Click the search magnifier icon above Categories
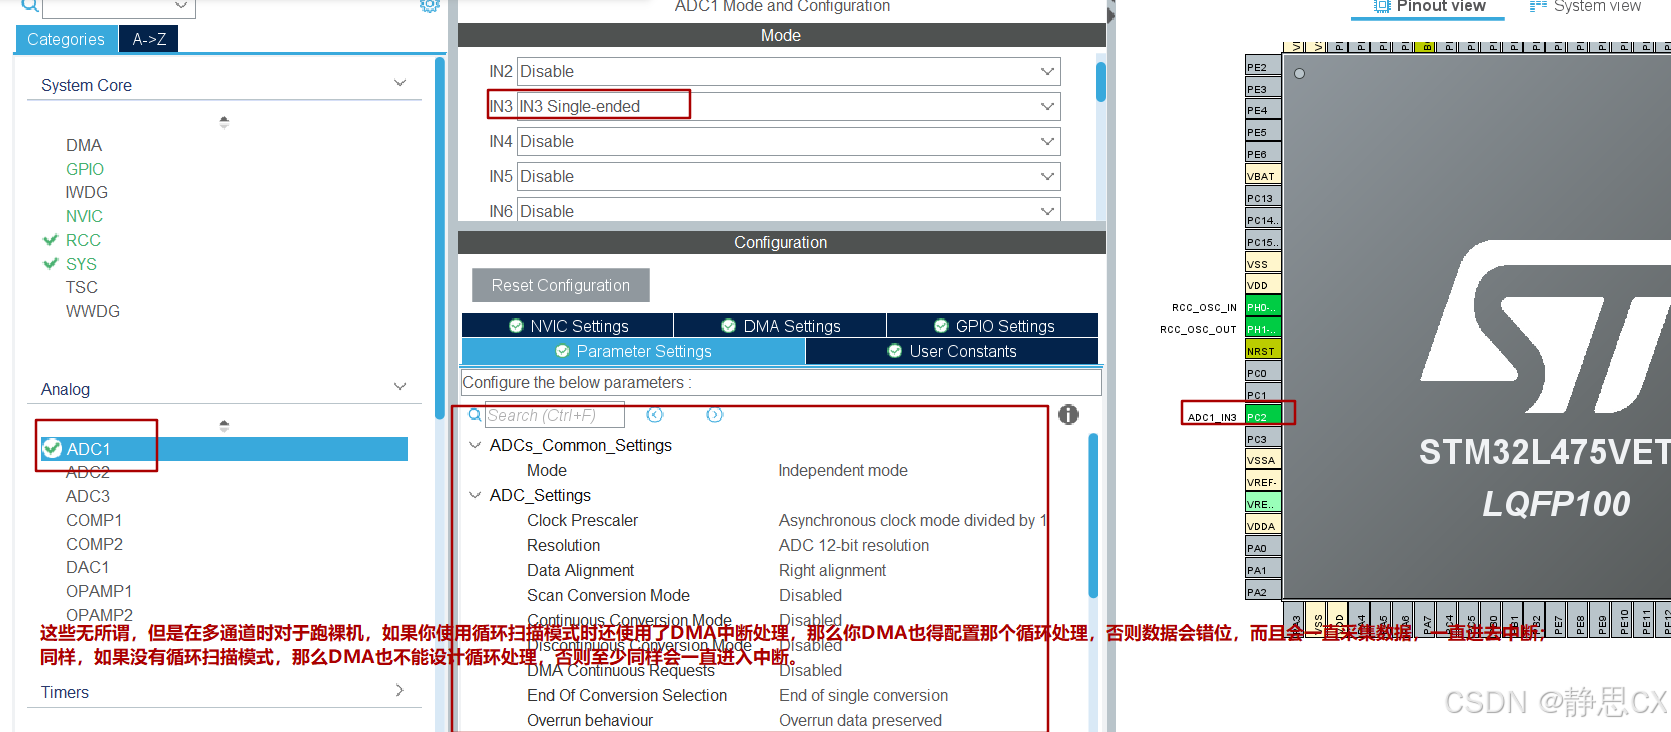This screenshot has height=732, width=1671. pos(30,6)
